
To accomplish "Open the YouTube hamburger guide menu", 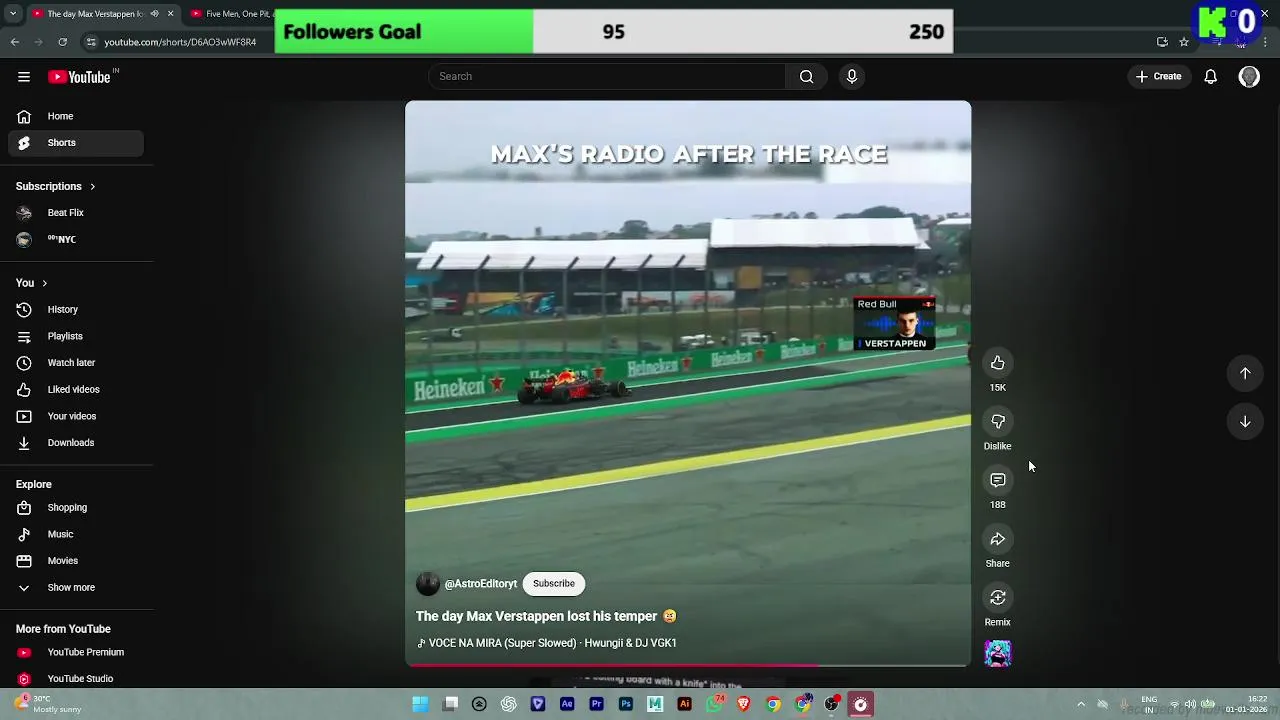I will 24,77.
